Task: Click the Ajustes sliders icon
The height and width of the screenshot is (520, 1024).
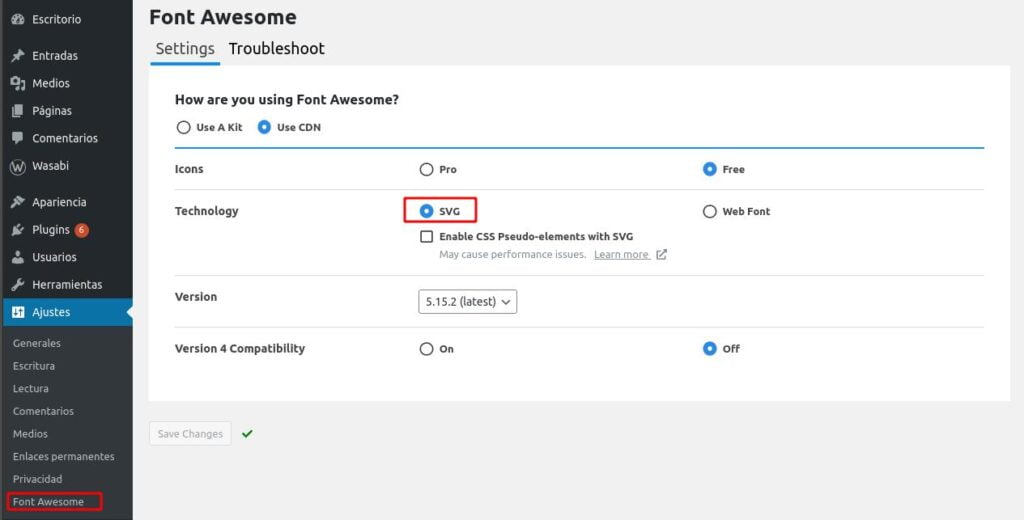Action: [18, 312]
